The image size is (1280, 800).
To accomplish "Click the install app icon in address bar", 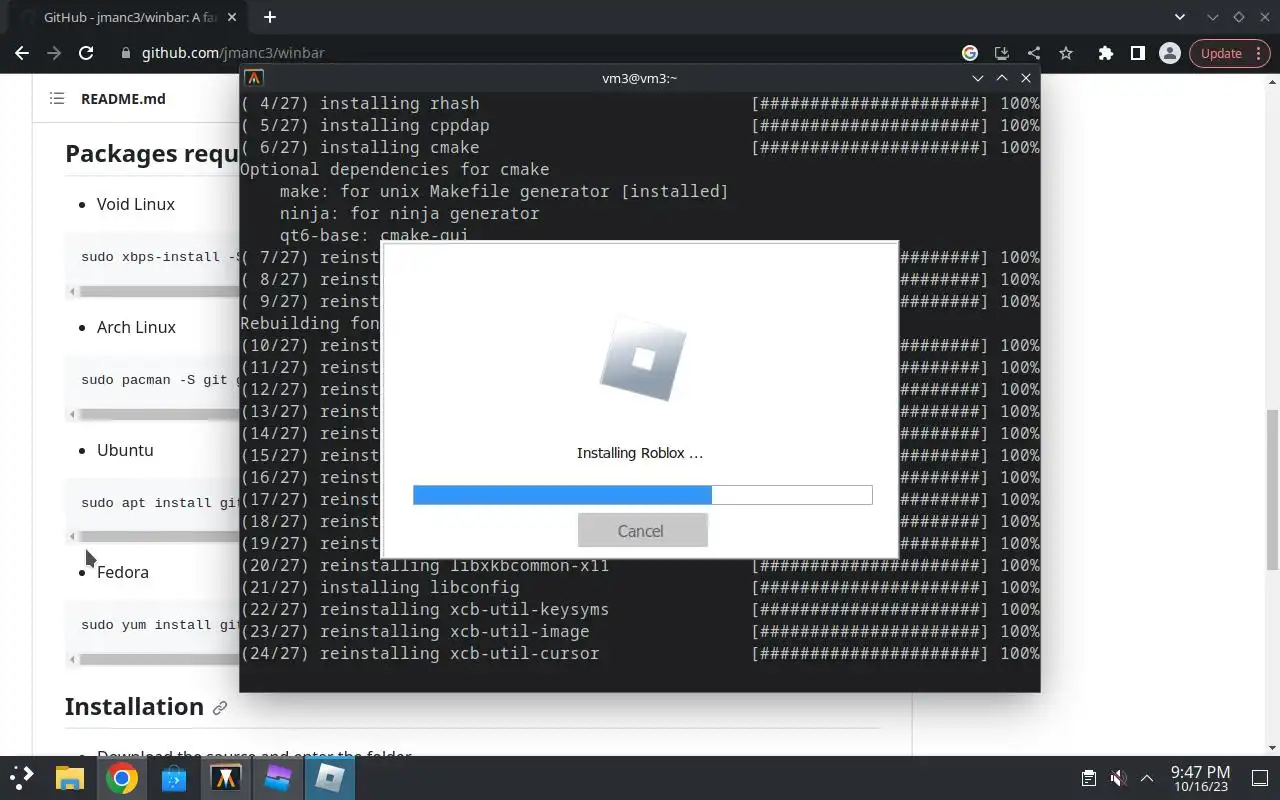I will 1001,53.
